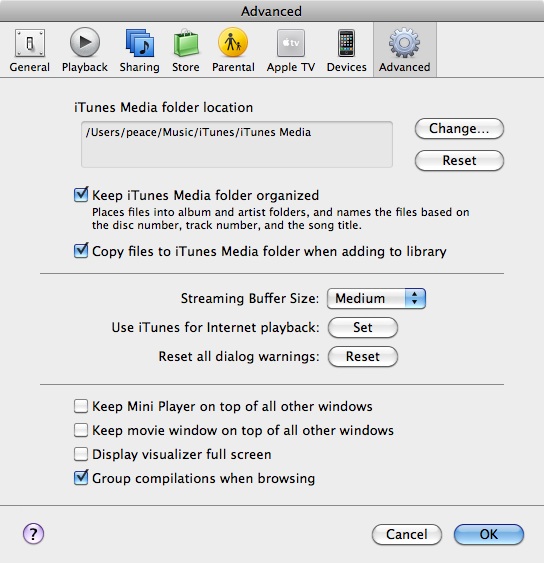This screenshot has width=544, height=563.
Task: Select the Advanced gear icon
Action: coord(404,43)
